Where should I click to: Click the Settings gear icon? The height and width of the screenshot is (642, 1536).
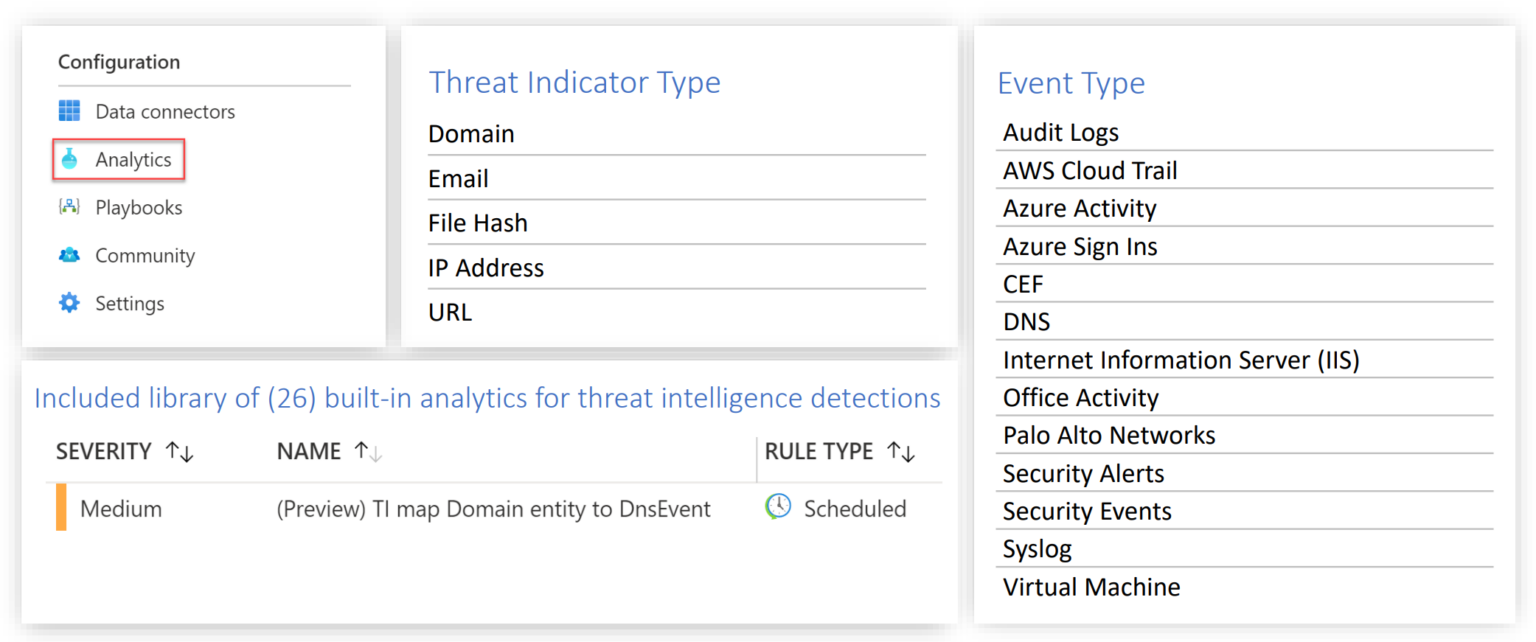tap(69, 303)
